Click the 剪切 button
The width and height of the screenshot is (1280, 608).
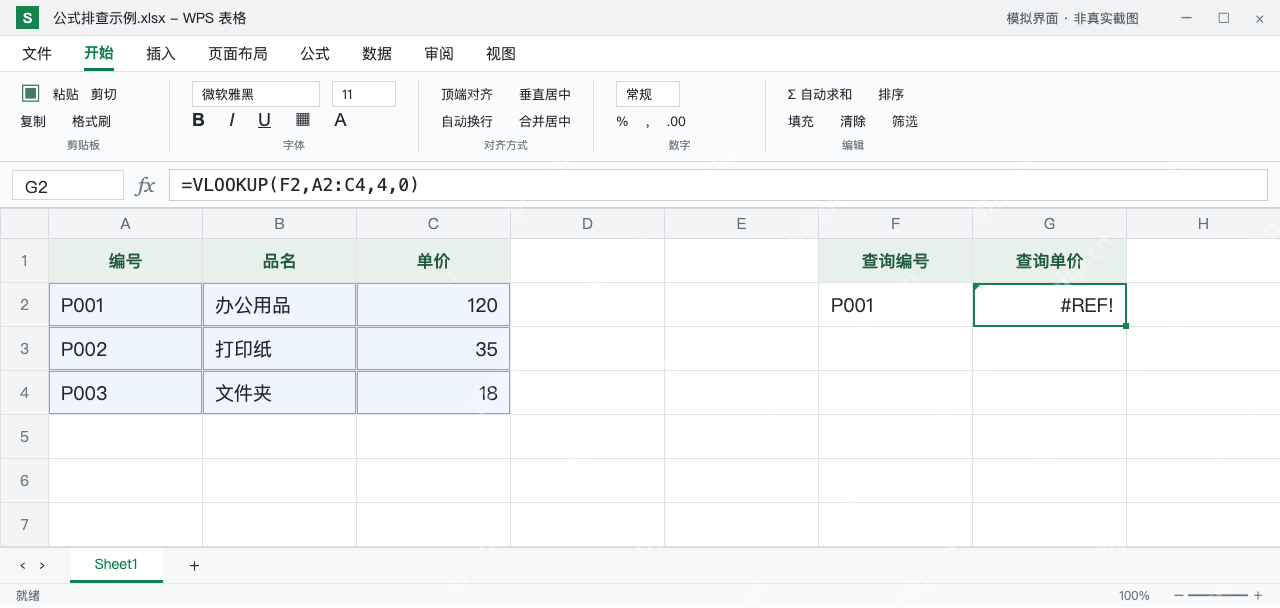point(104,94)
